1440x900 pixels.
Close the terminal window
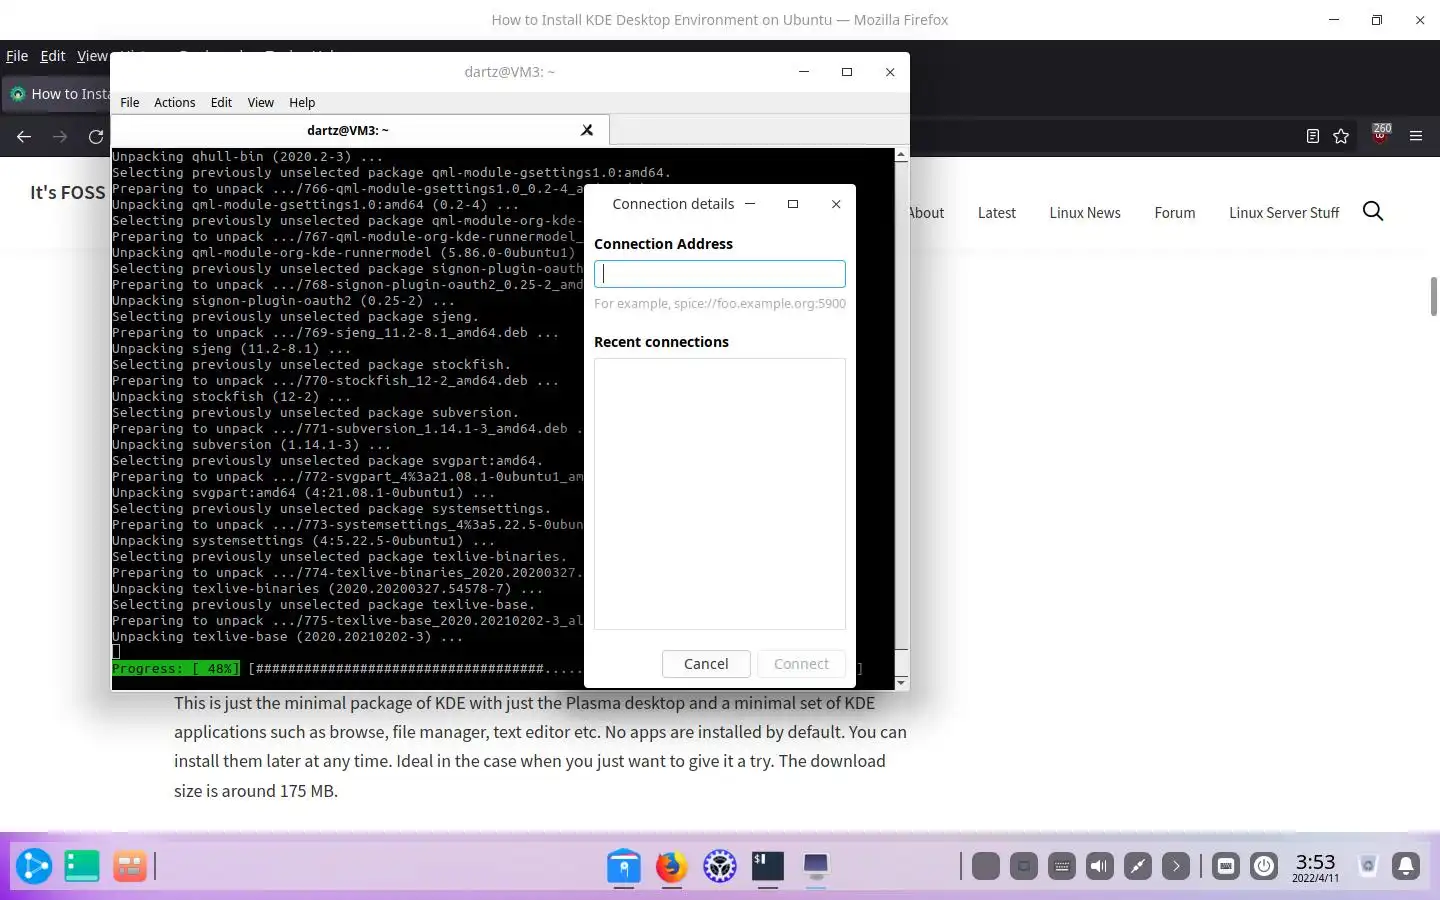pyautogui.click(x=890, y=72)
